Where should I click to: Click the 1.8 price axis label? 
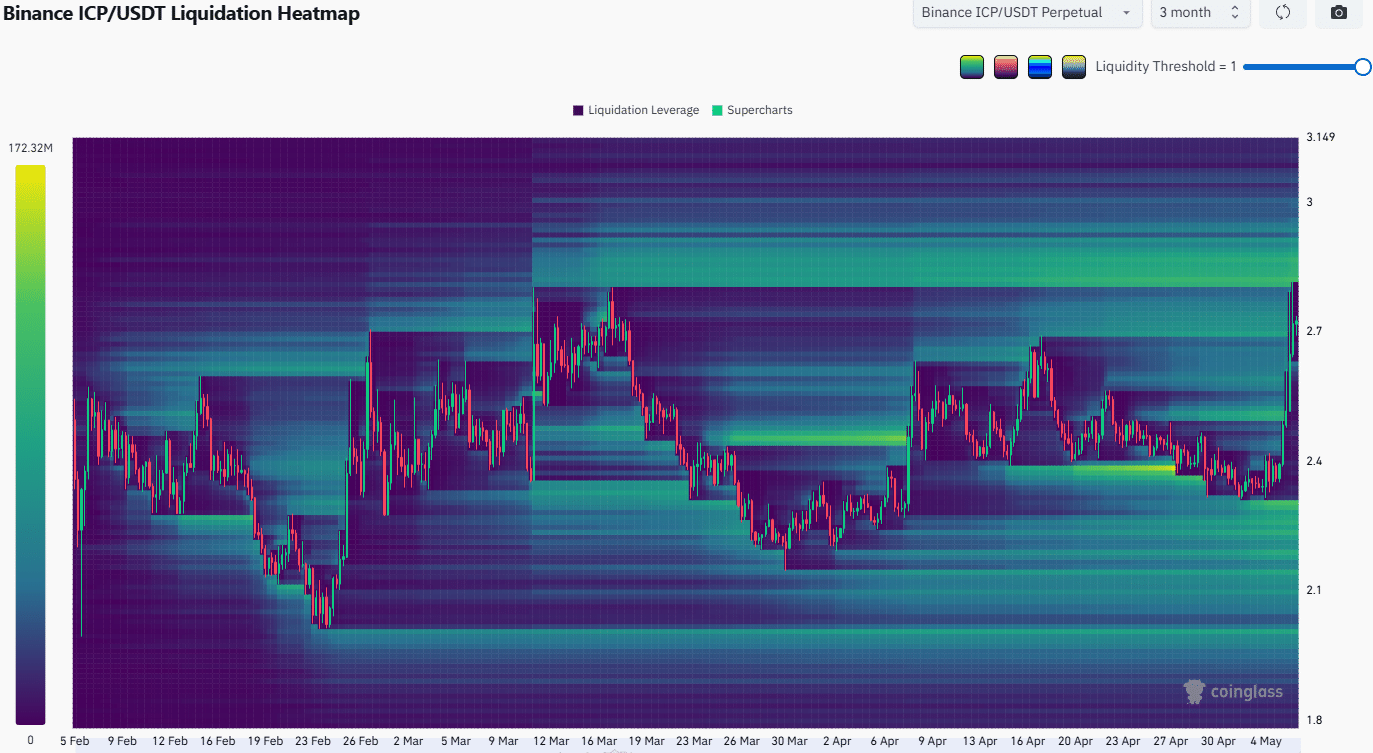click(1314, 720)
